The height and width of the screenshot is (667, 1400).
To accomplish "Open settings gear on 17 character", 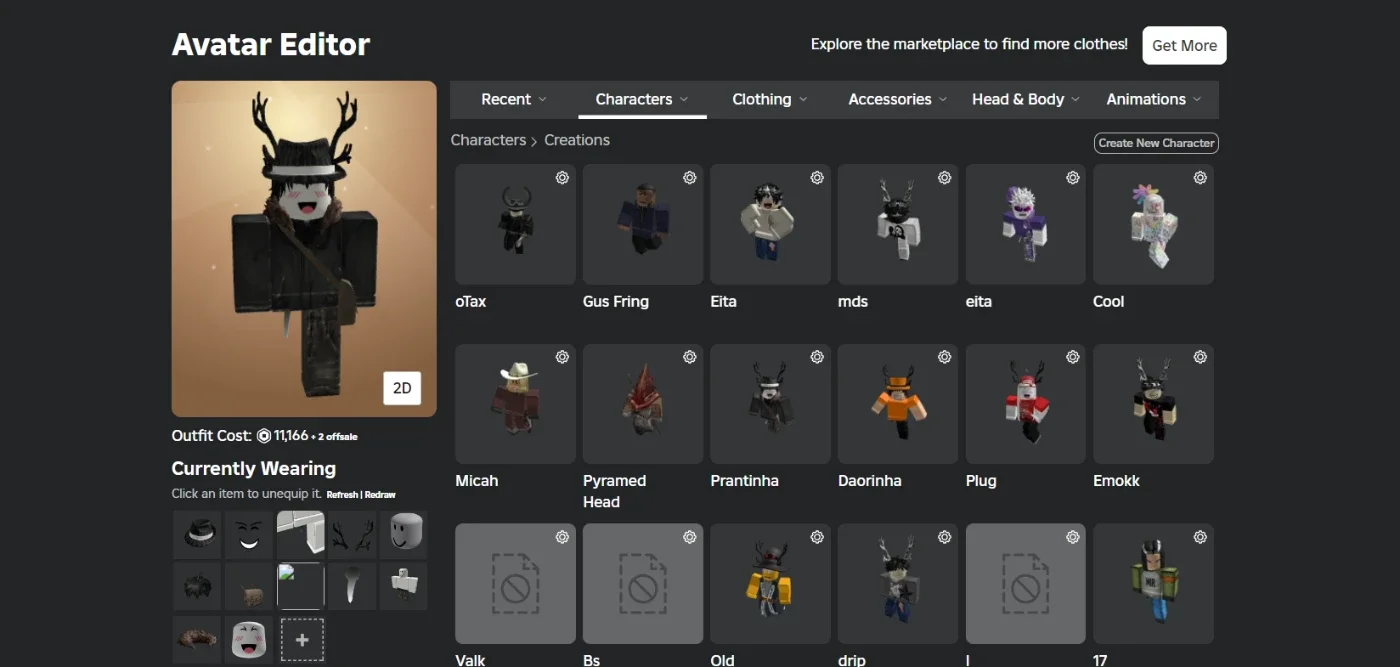I will (x=1200, y=537).
